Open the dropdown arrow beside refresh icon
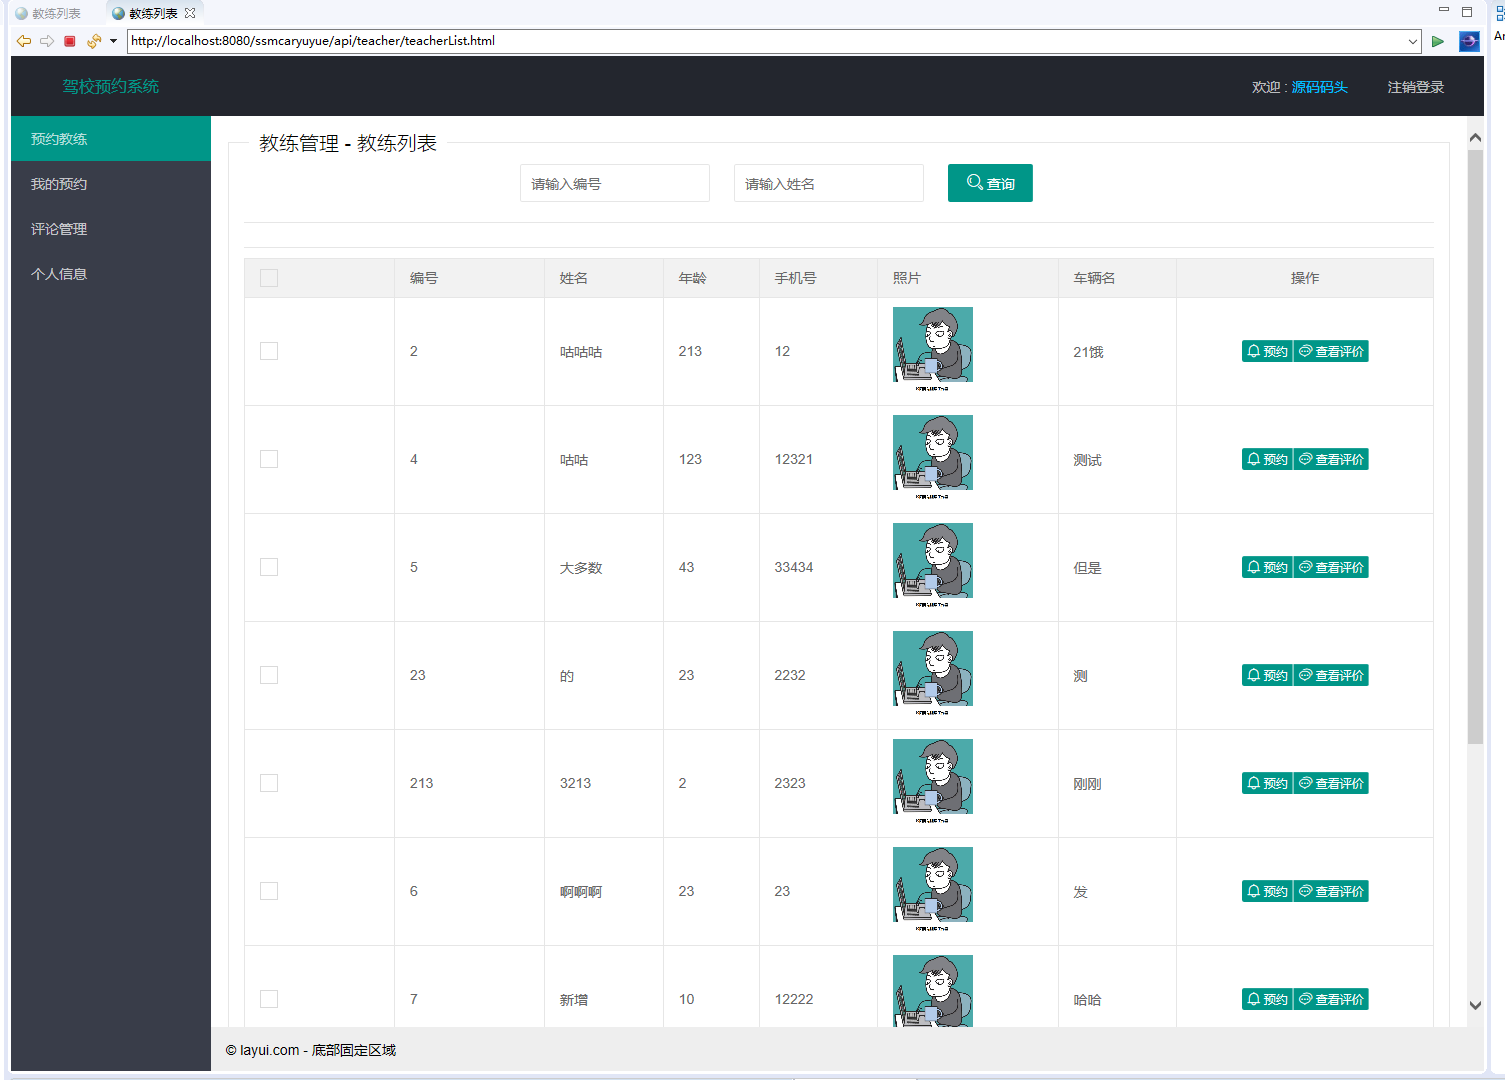Image resolution: width=1505 pixels, height=1080 pixels. click(x=113, y=41)
